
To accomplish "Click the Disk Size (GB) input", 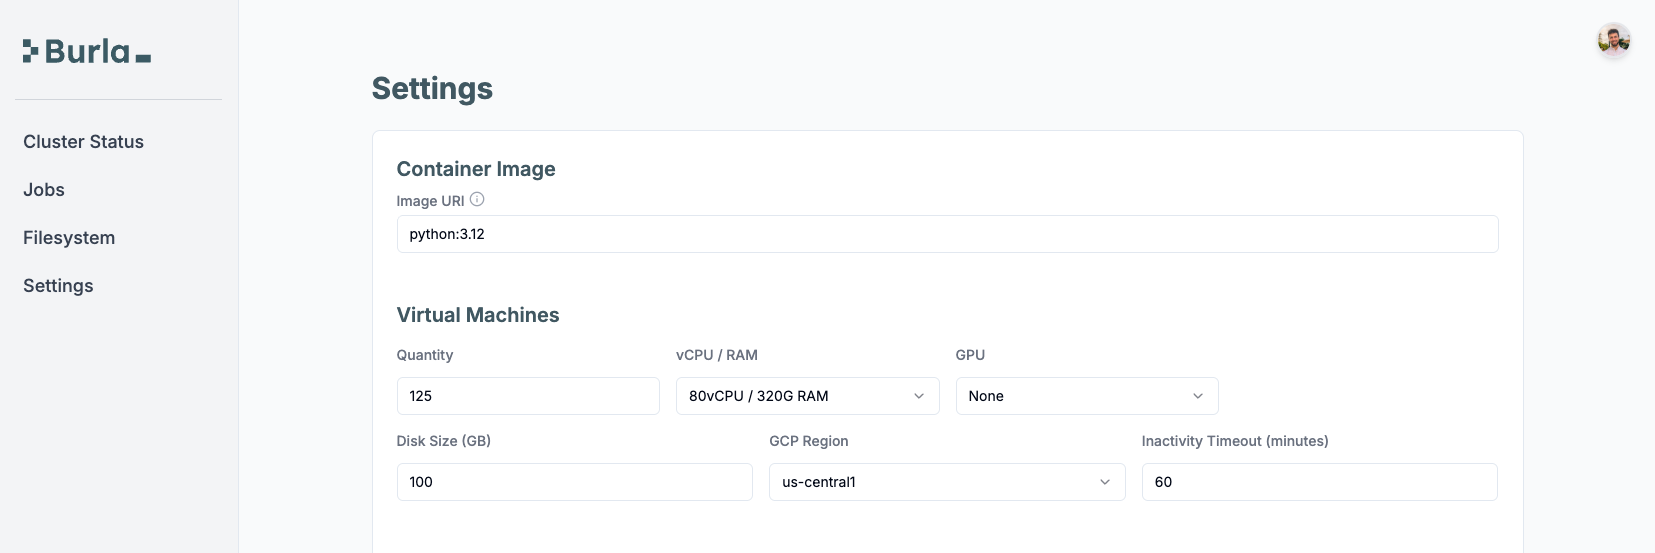I will (x=574, y=482).
